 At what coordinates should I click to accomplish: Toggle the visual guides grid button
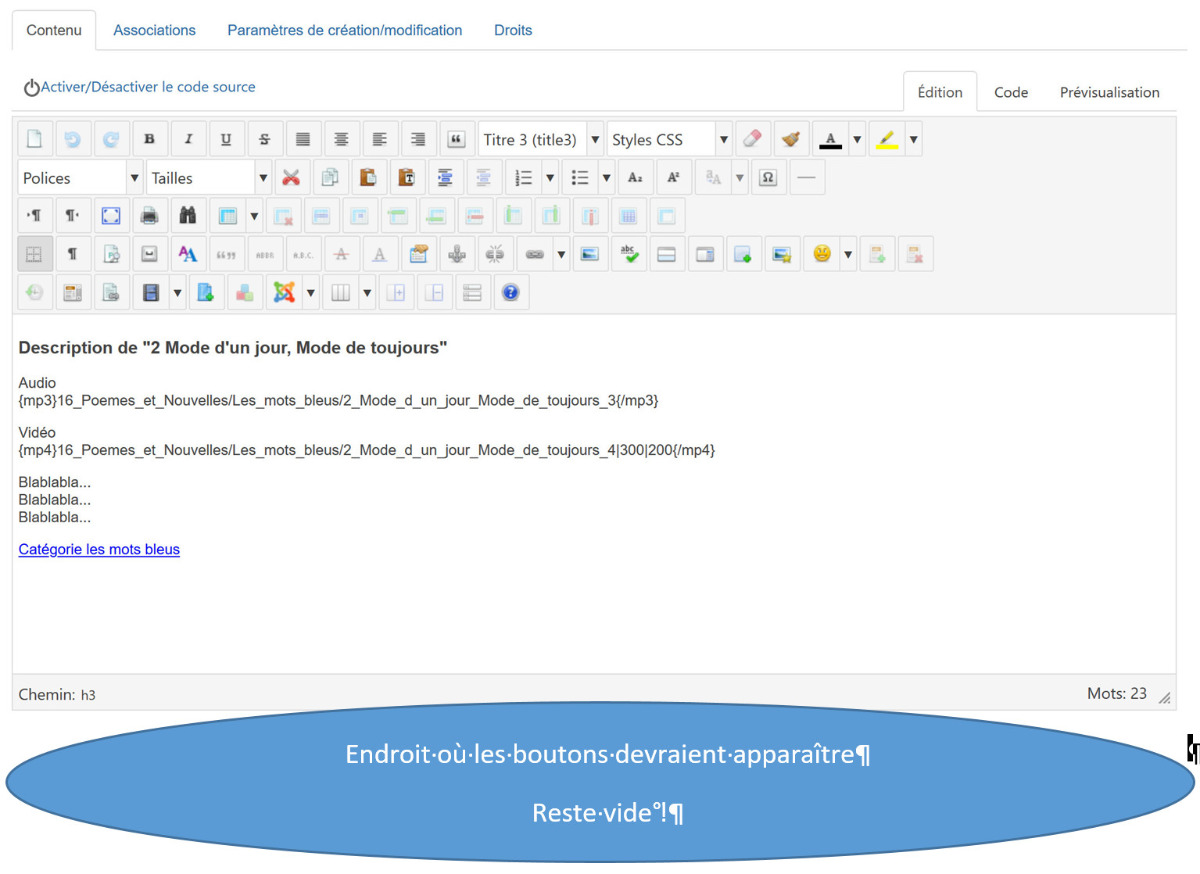[x=34, y=254]
